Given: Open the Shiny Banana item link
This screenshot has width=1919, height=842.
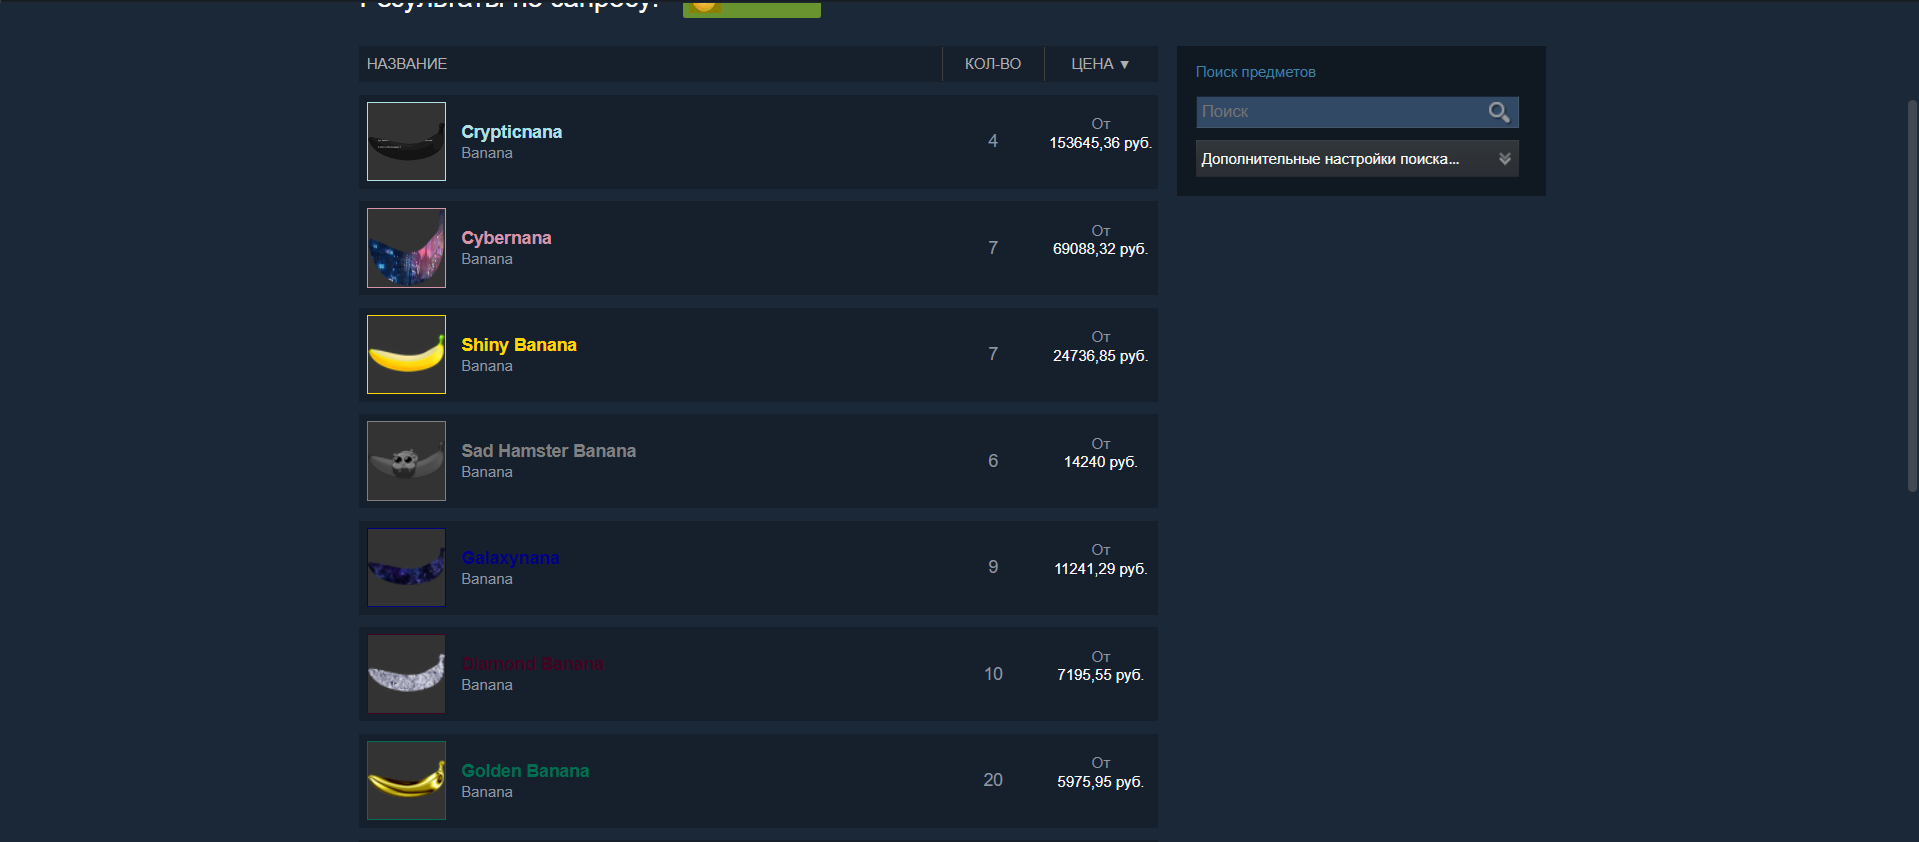Looking at the screenshot, I should point(519,345).
